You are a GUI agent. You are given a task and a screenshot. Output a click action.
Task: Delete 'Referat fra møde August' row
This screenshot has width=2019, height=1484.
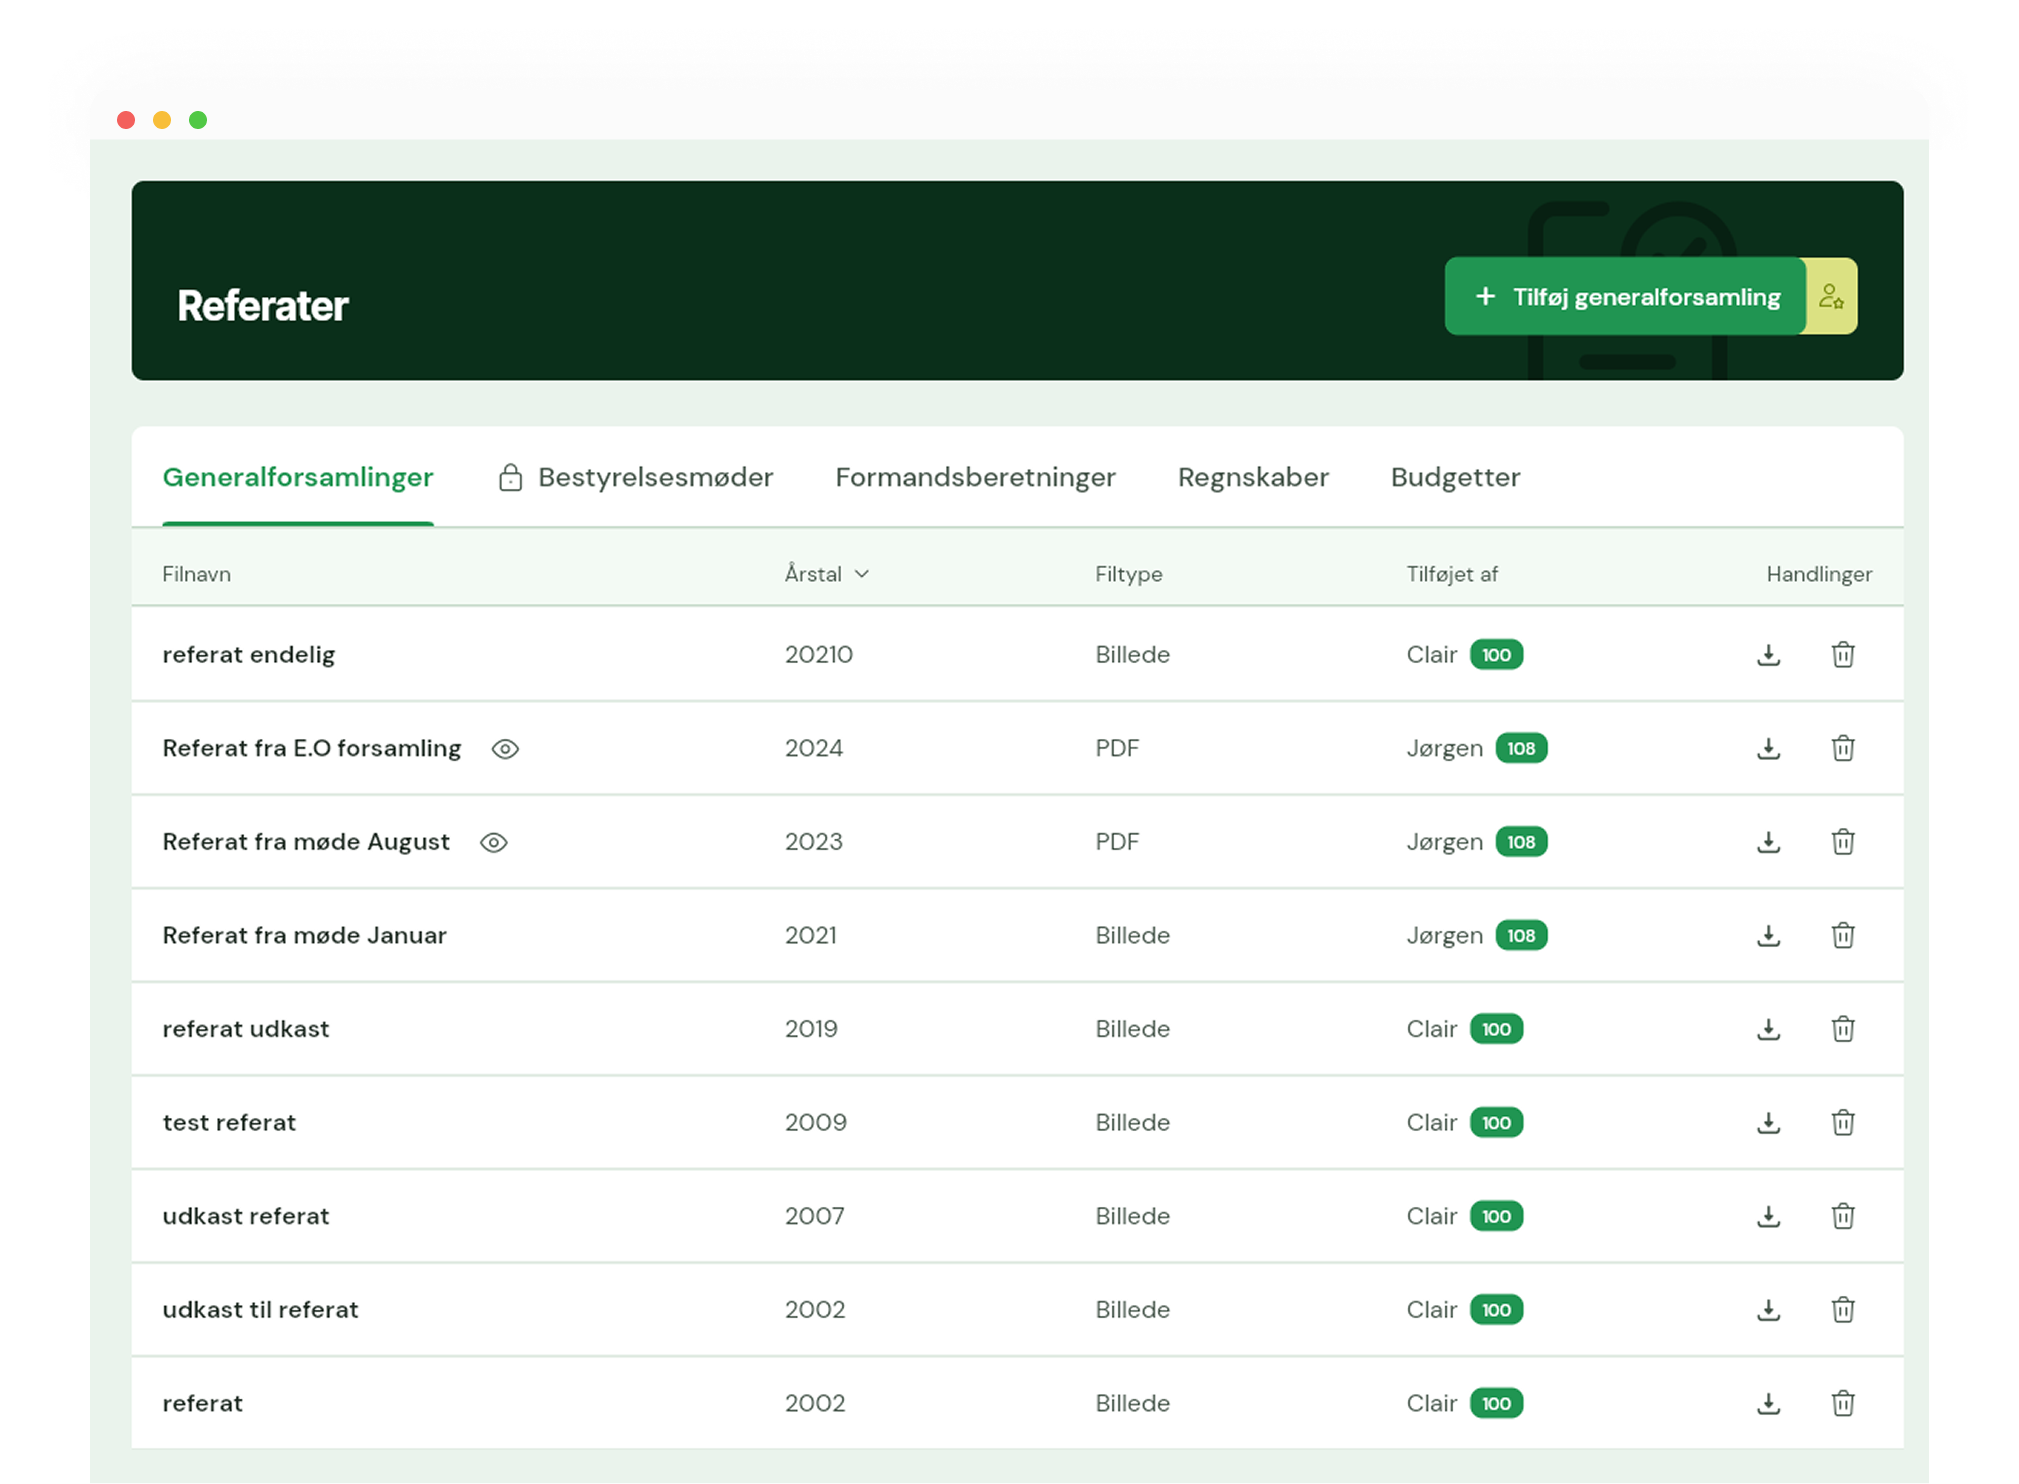1842,842
